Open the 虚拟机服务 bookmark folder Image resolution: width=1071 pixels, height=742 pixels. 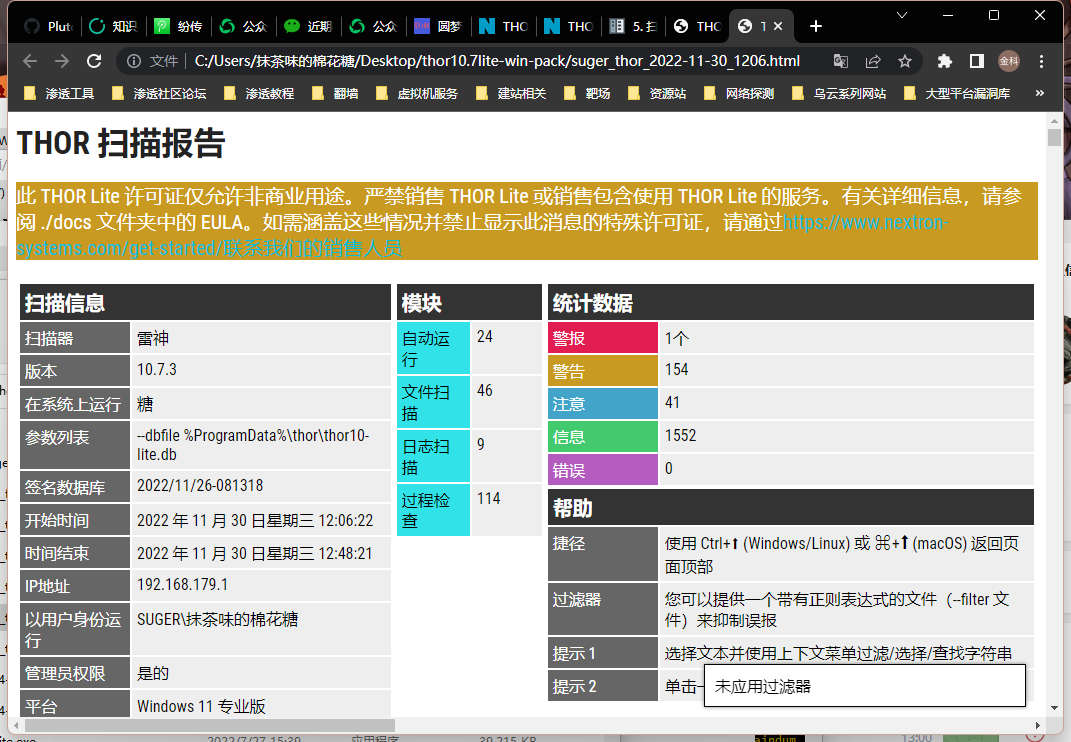point(416,93)
